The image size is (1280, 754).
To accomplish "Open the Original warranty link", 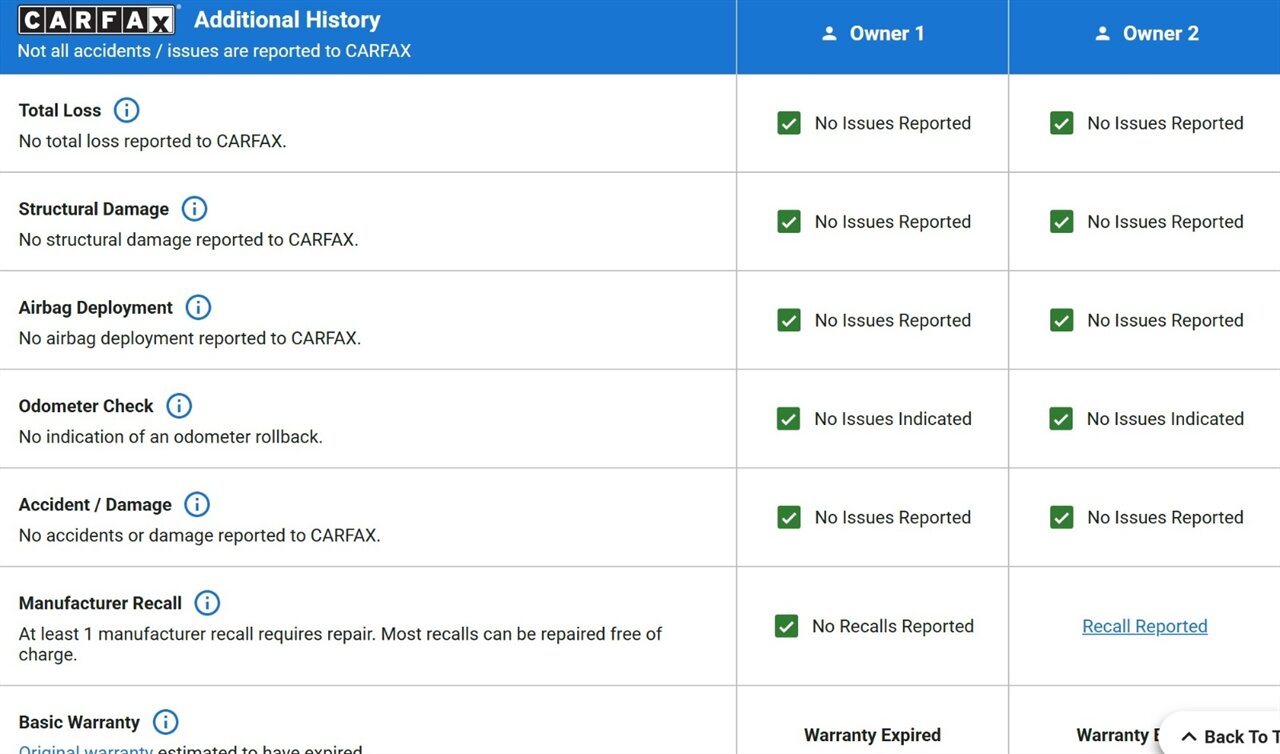I will click(x=86, y=748).
